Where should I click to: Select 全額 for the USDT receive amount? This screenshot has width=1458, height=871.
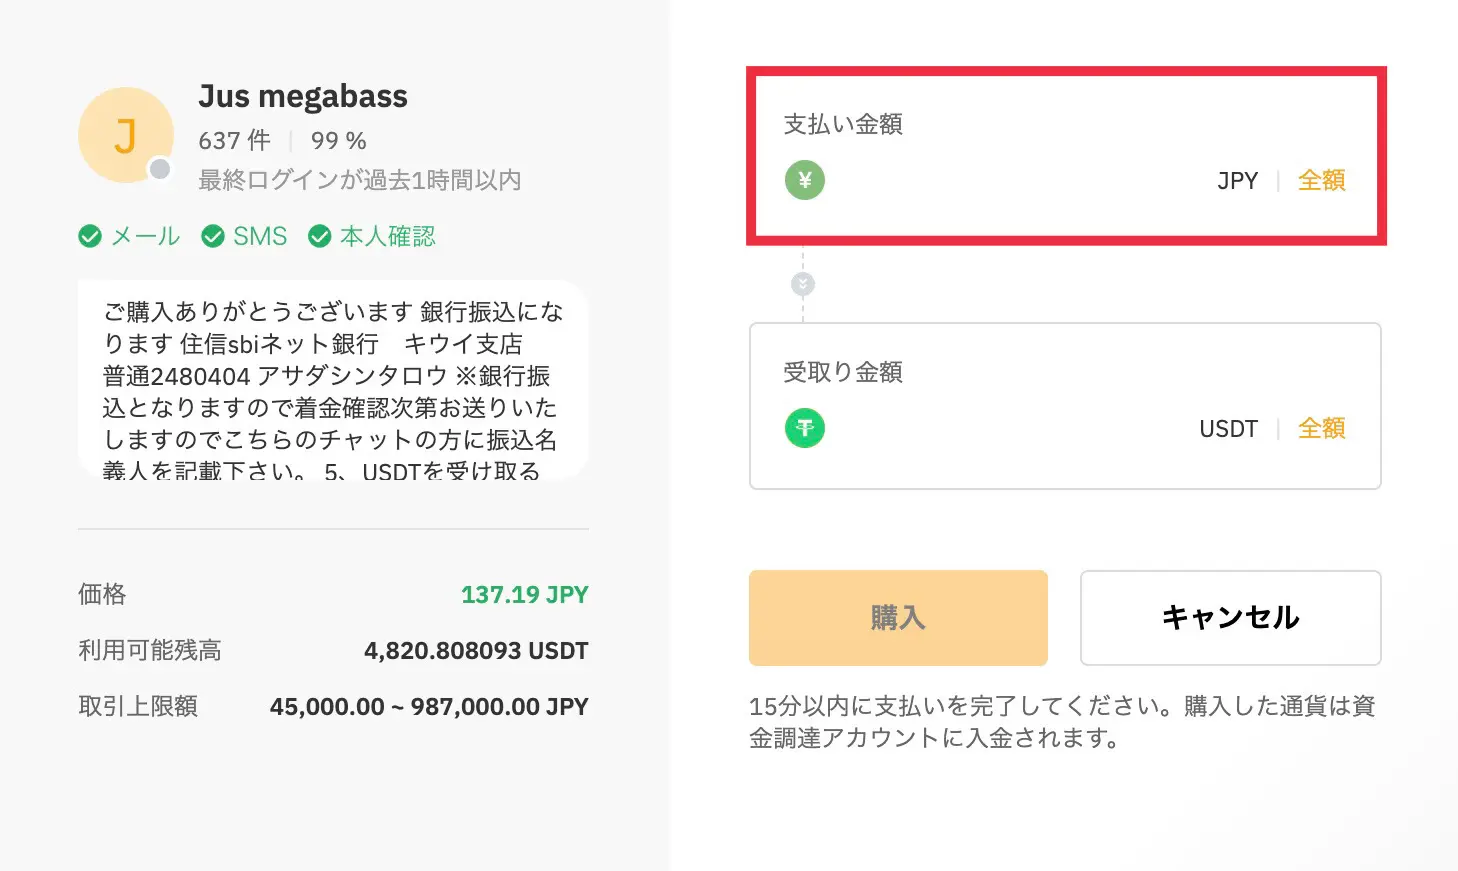point(1321,429)
